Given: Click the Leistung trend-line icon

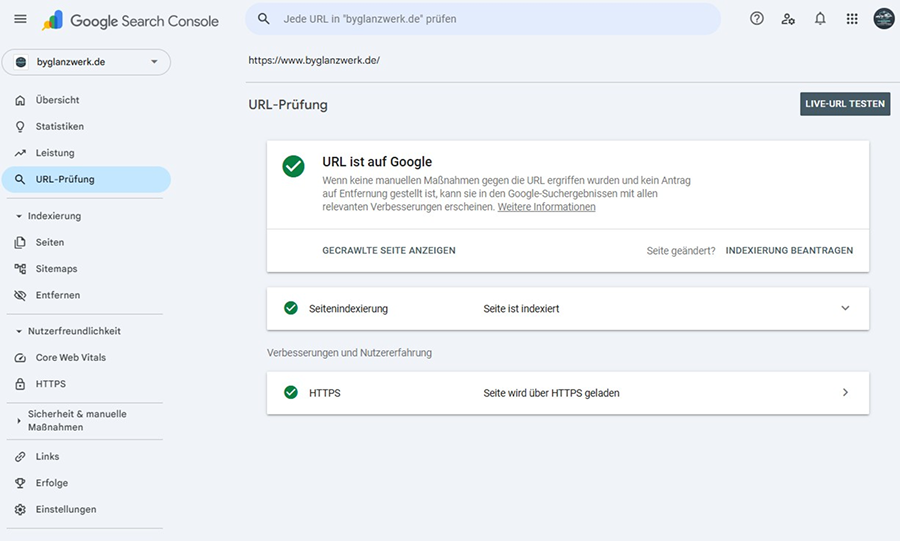Looking at the screenshot, I should (20, 153).
